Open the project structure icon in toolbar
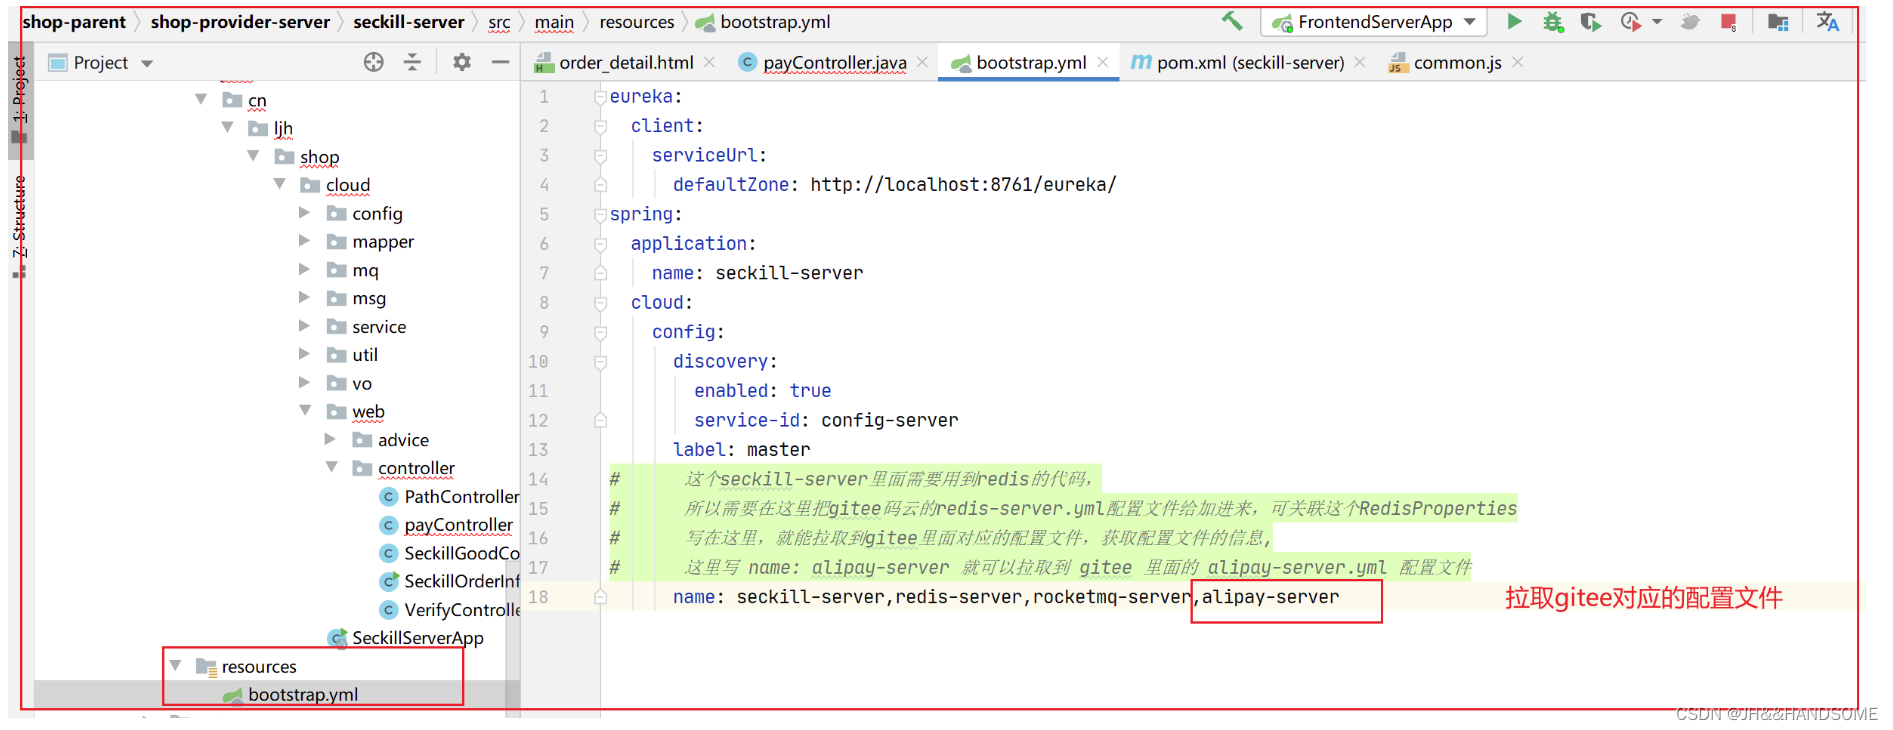 (x=1778, y=21)
